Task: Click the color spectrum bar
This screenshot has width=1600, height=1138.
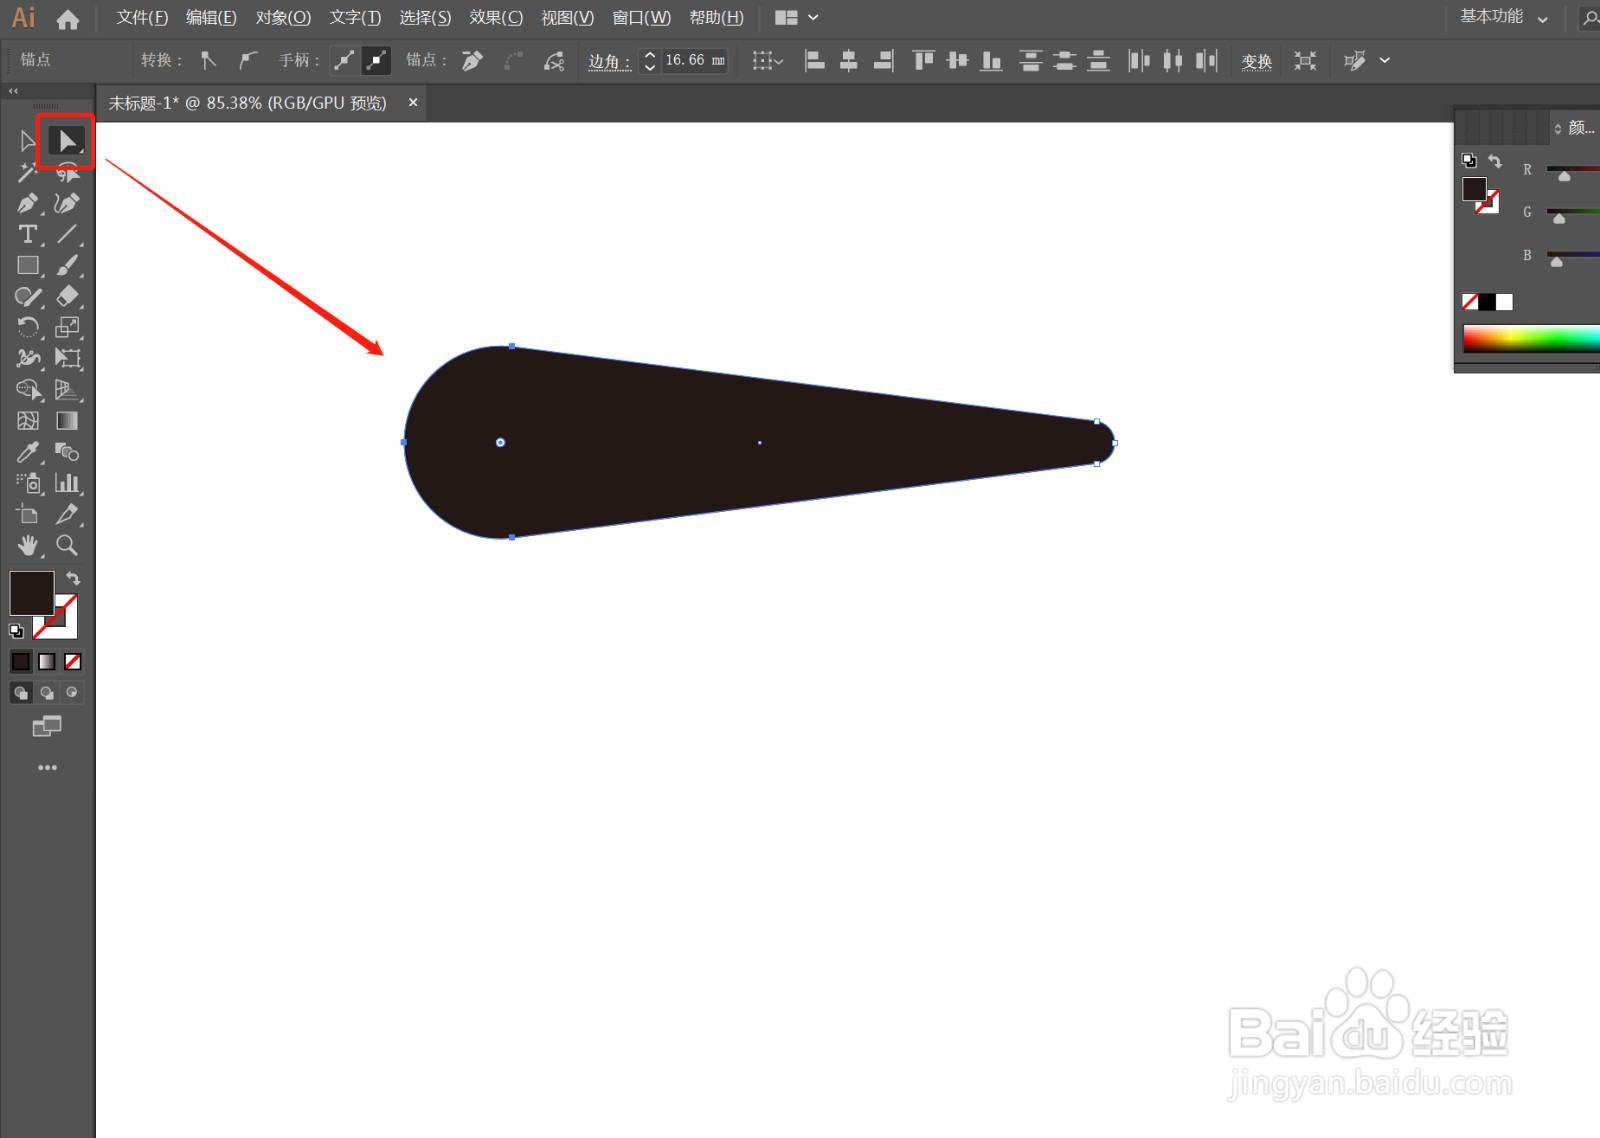Action: pyautogui.click(x=1531, y=338)
